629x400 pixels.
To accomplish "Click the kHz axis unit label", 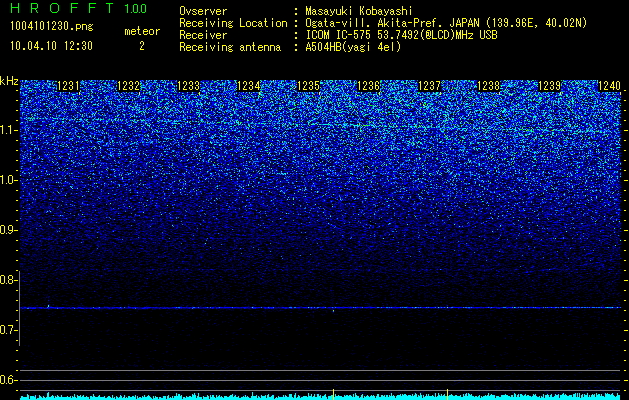I will [9, 81].
